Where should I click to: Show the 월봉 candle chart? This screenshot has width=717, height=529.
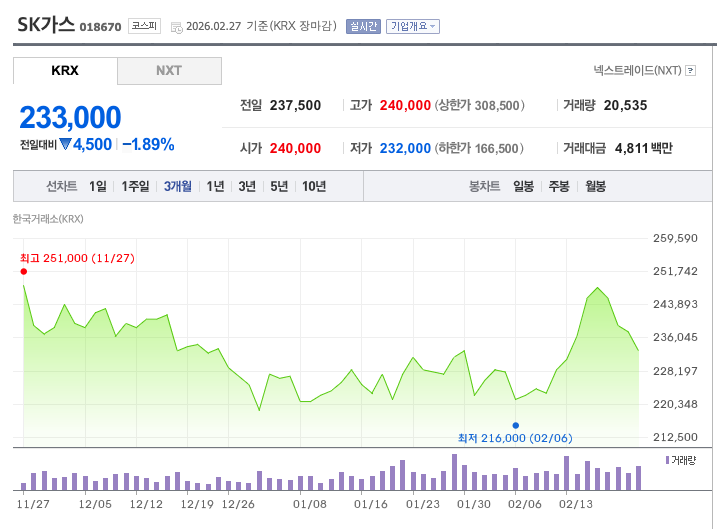click(x=595, y=186)
